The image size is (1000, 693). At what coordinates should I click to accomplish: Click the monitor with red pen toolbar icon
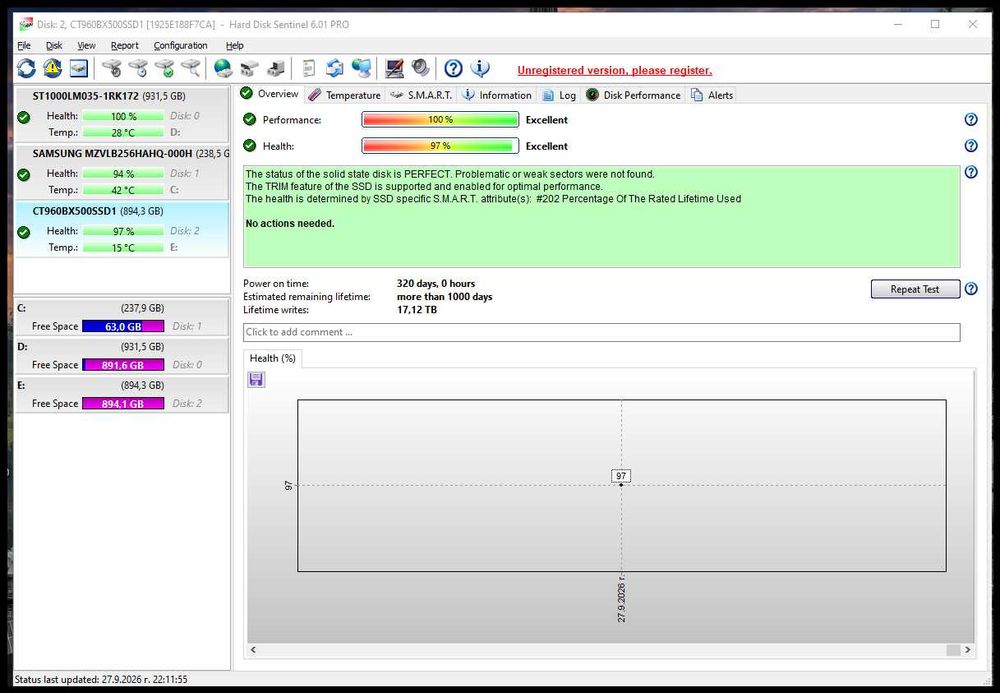(x=393, y=68)
